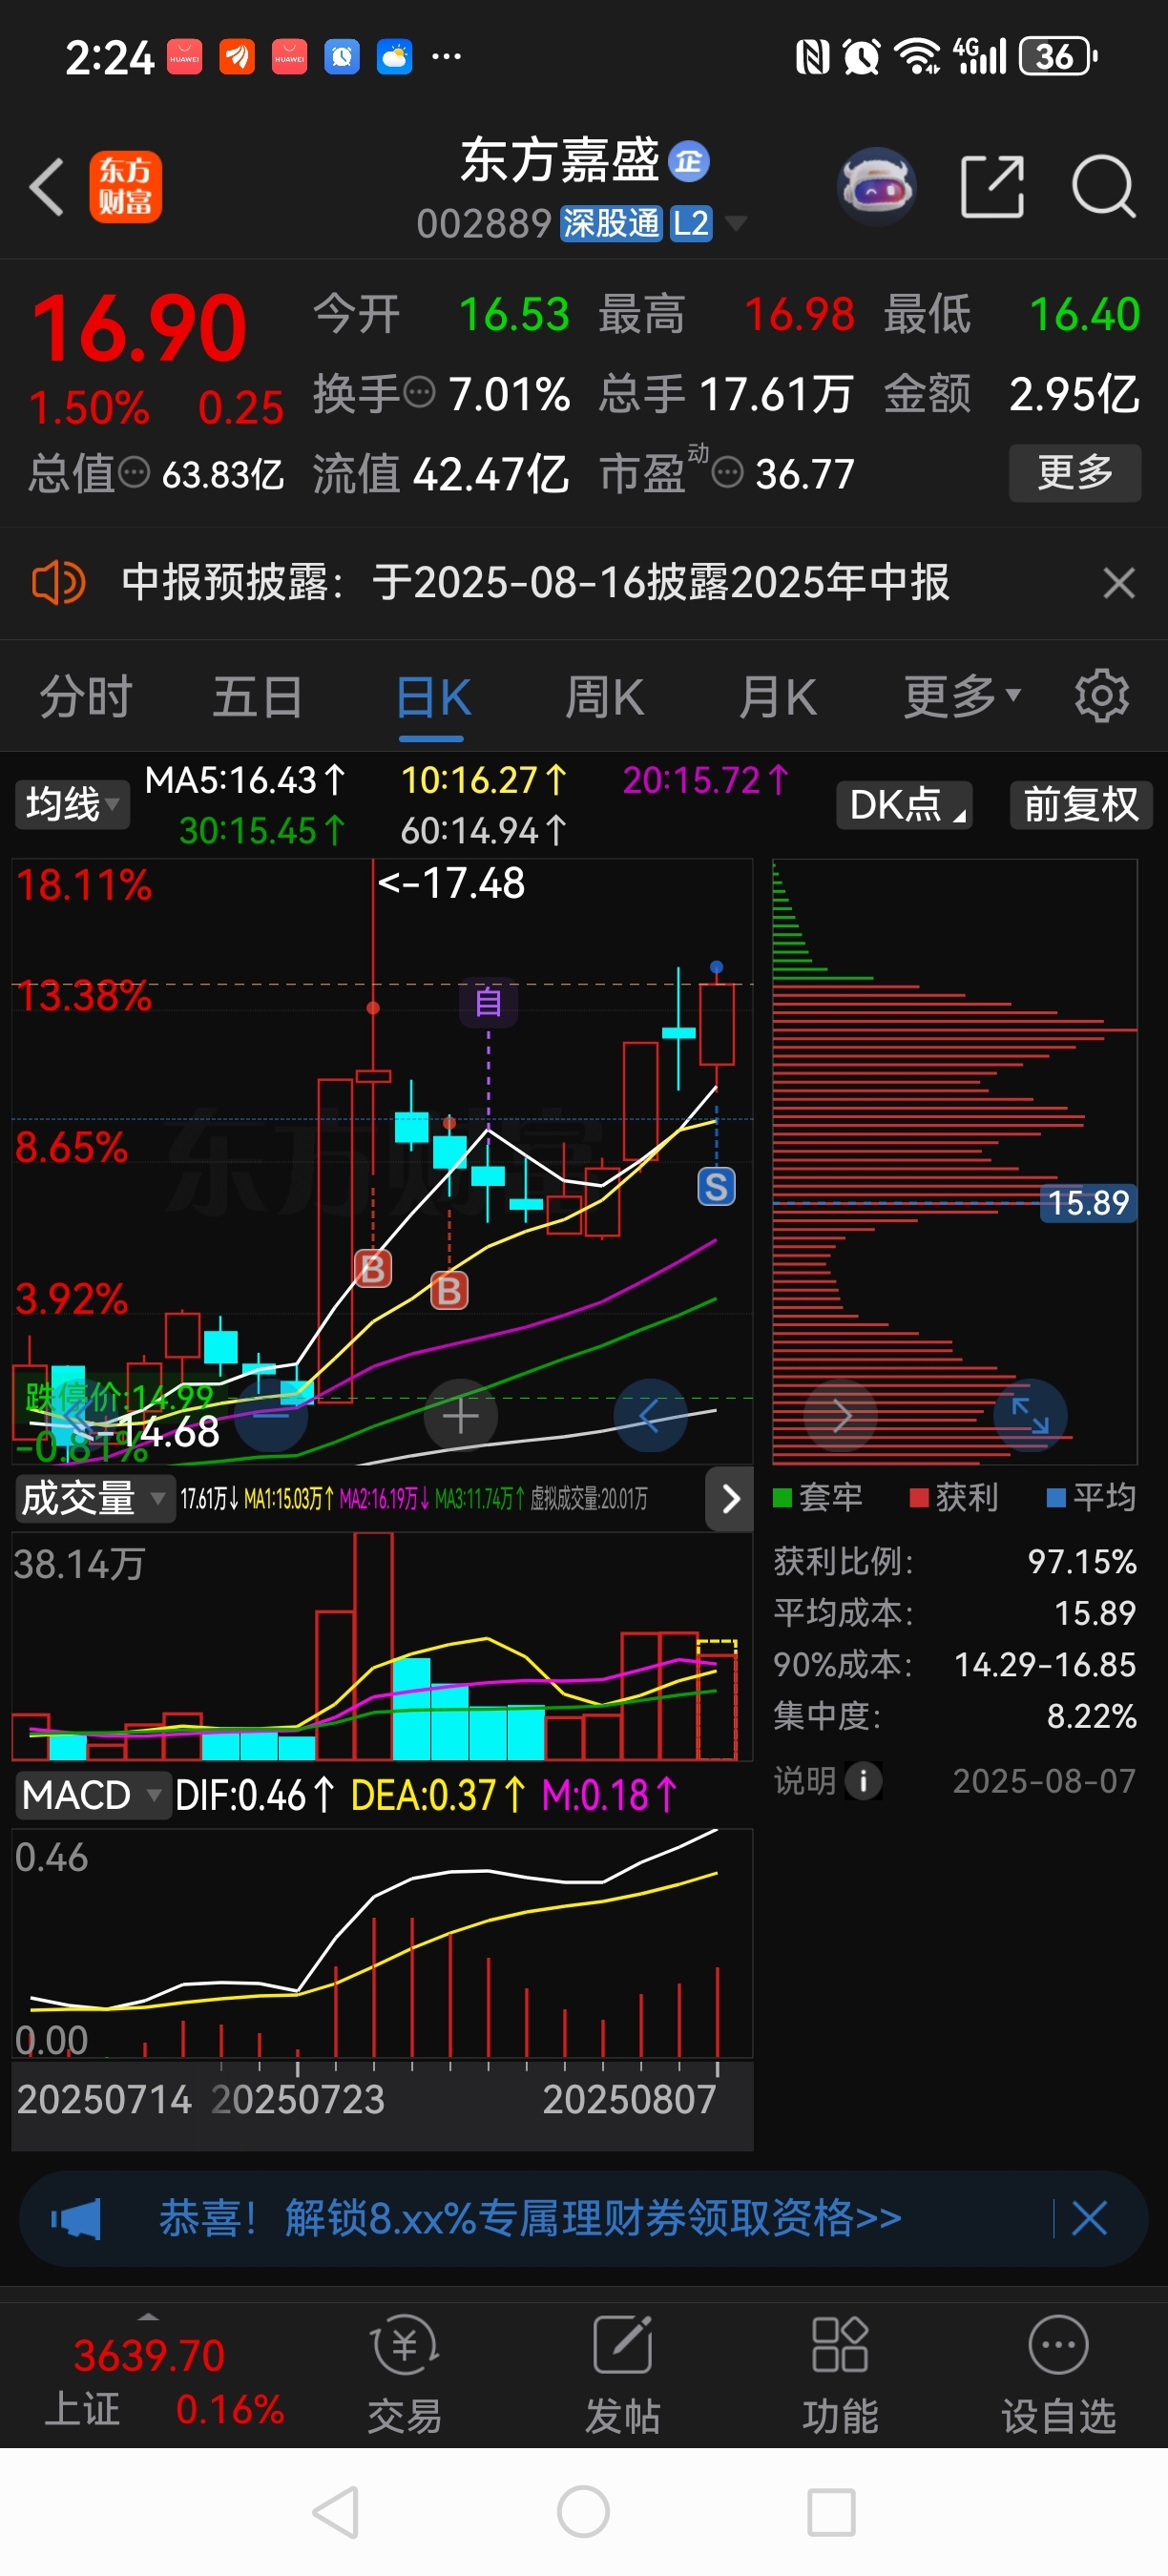Close the 理财券 promotion banner

click(x=1089, y=2218)
